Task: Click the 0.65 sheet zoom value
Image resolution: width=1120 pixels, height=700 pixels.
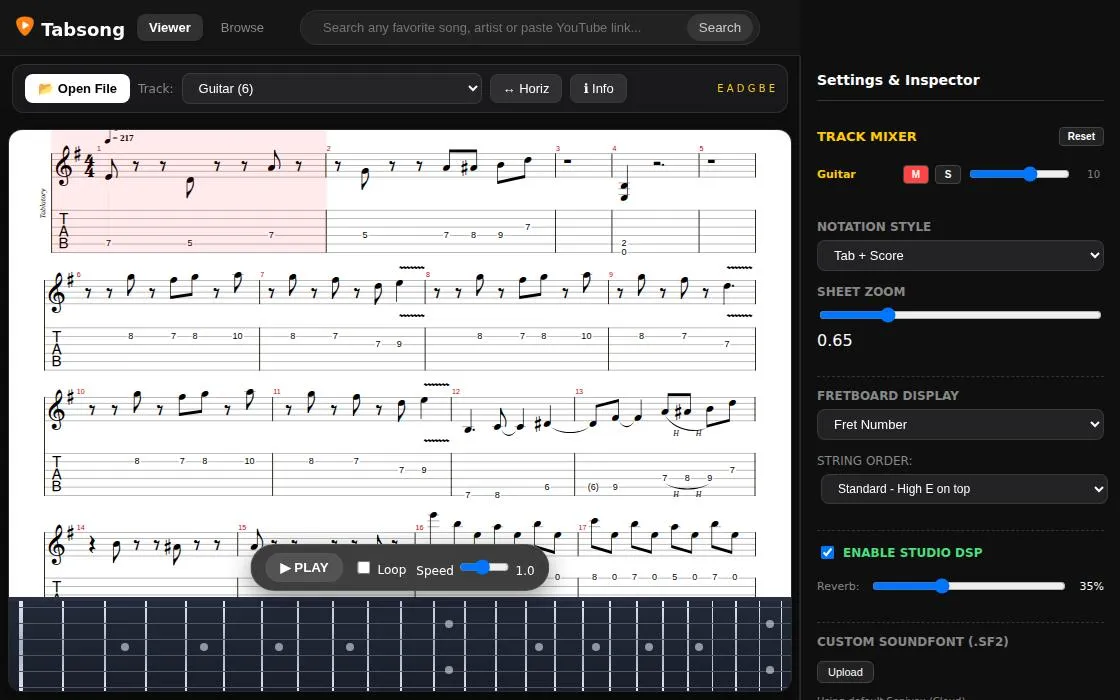Action: pyautogui.click(x=834, y=340)
